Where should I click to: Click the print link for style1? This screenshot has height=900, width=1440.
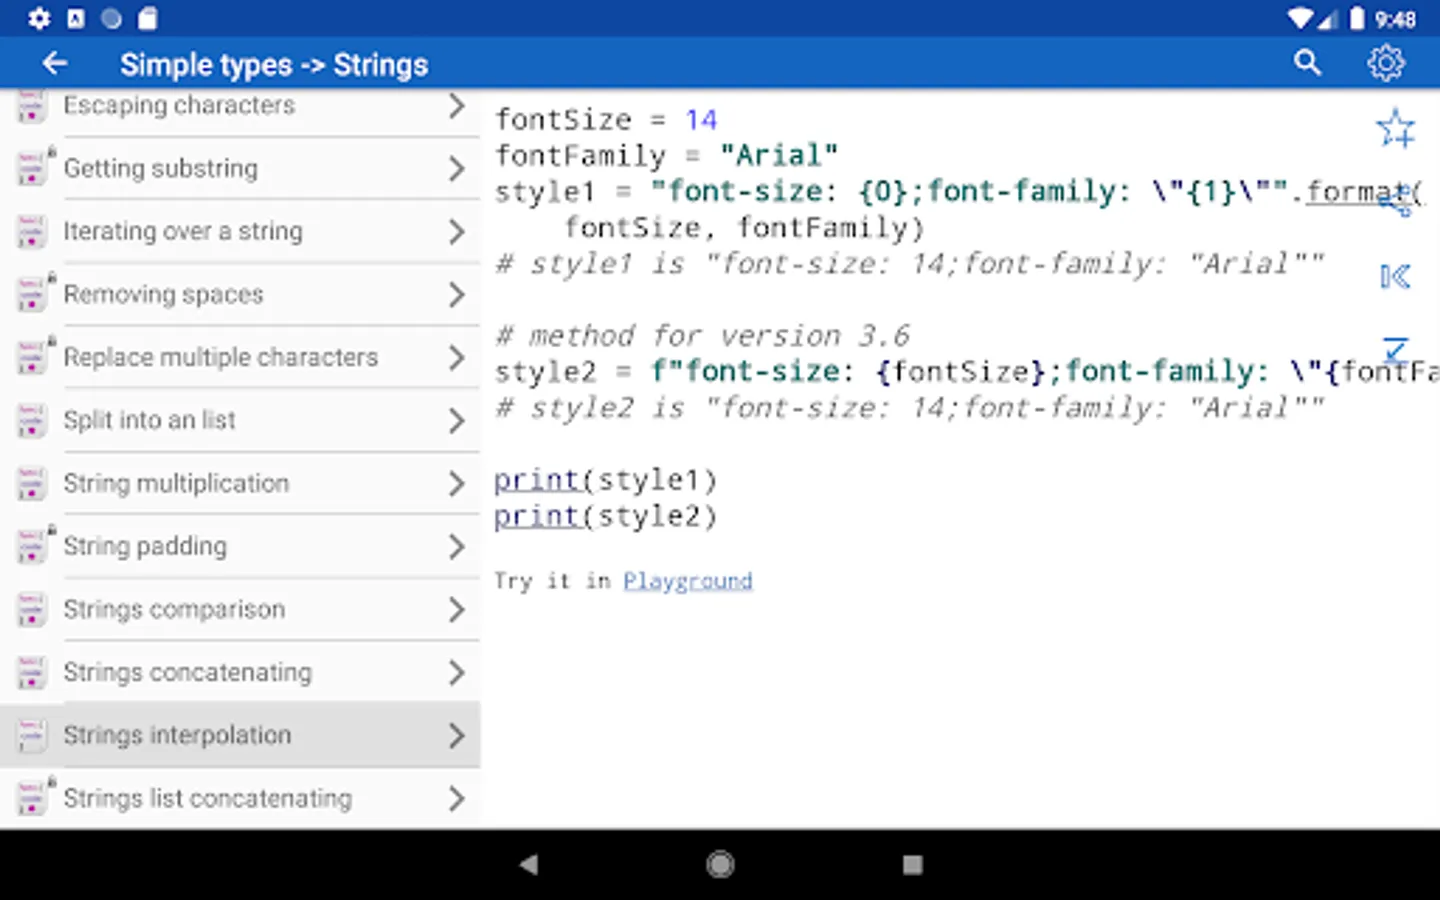537,480
